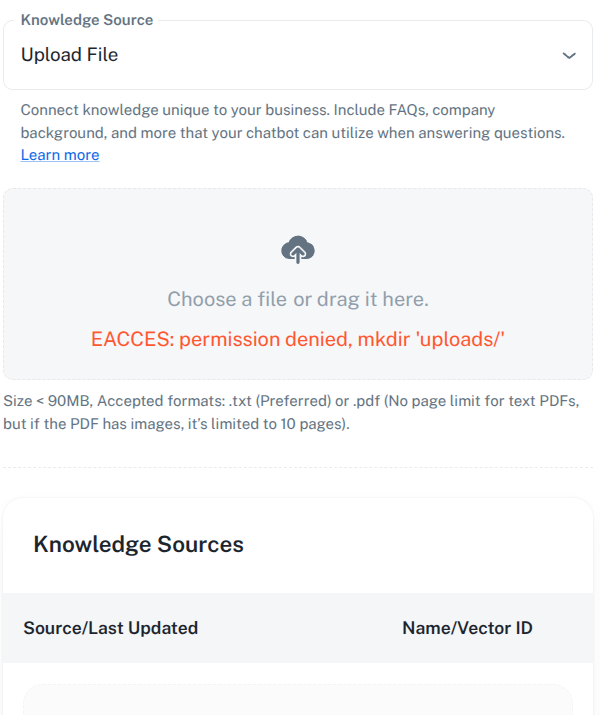
Task: Click empty space right of the Learn more link
Action: click(319, 155)
